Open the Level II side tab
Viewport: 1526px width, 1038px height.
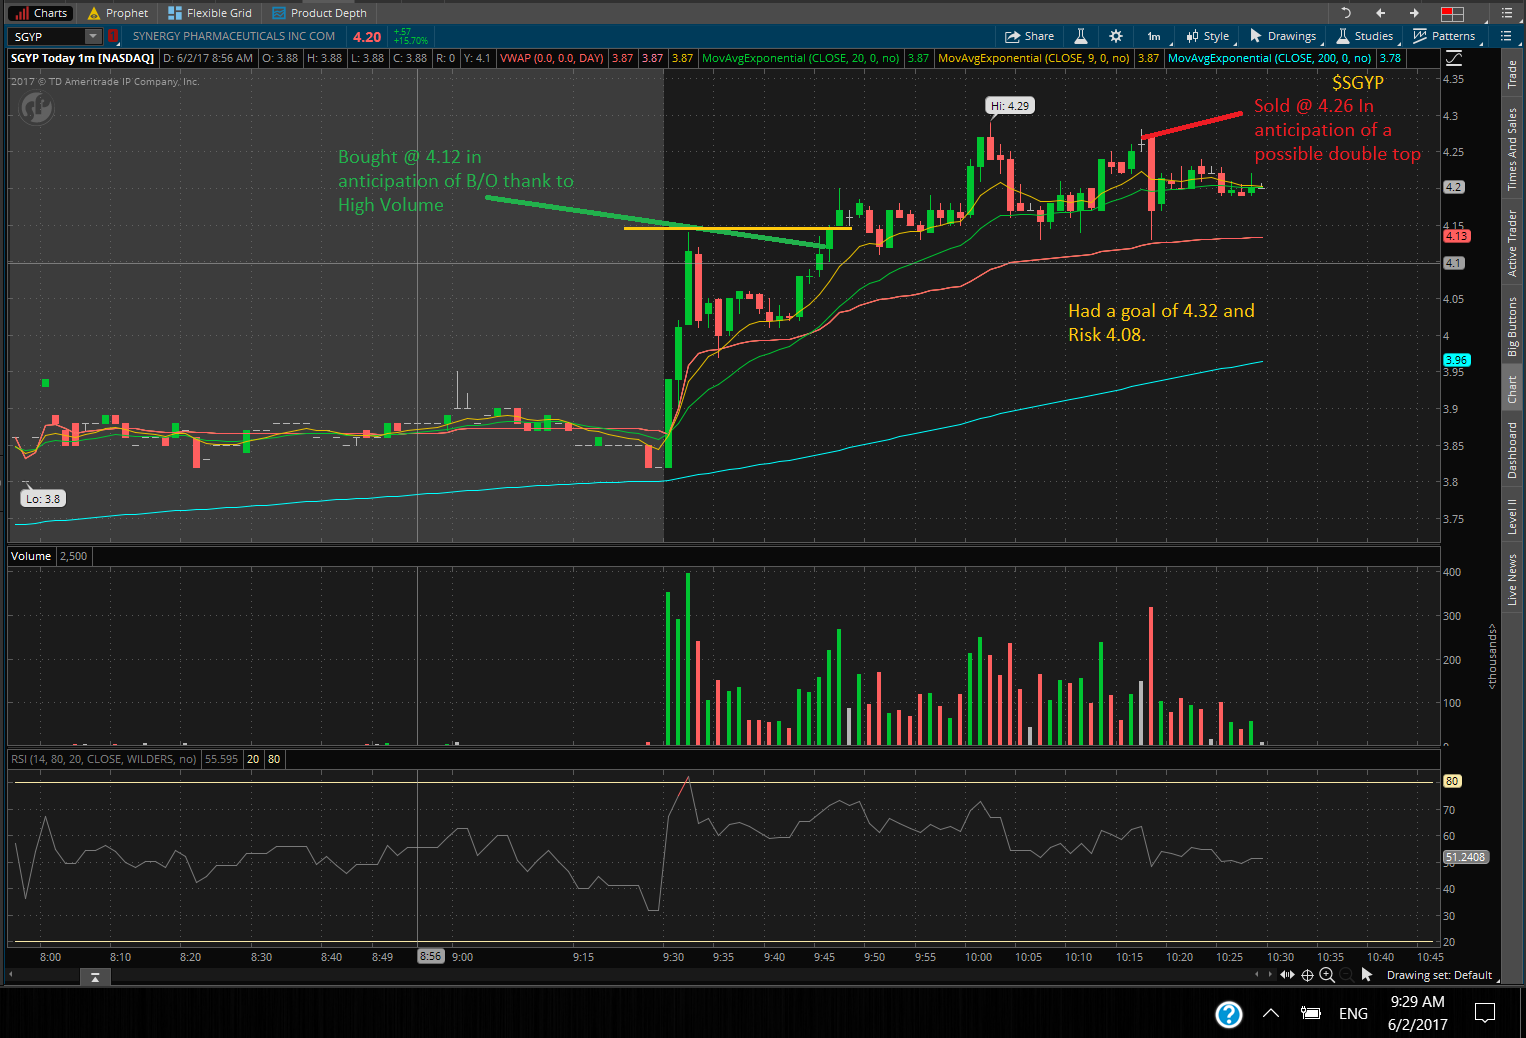coord(1512,515)
